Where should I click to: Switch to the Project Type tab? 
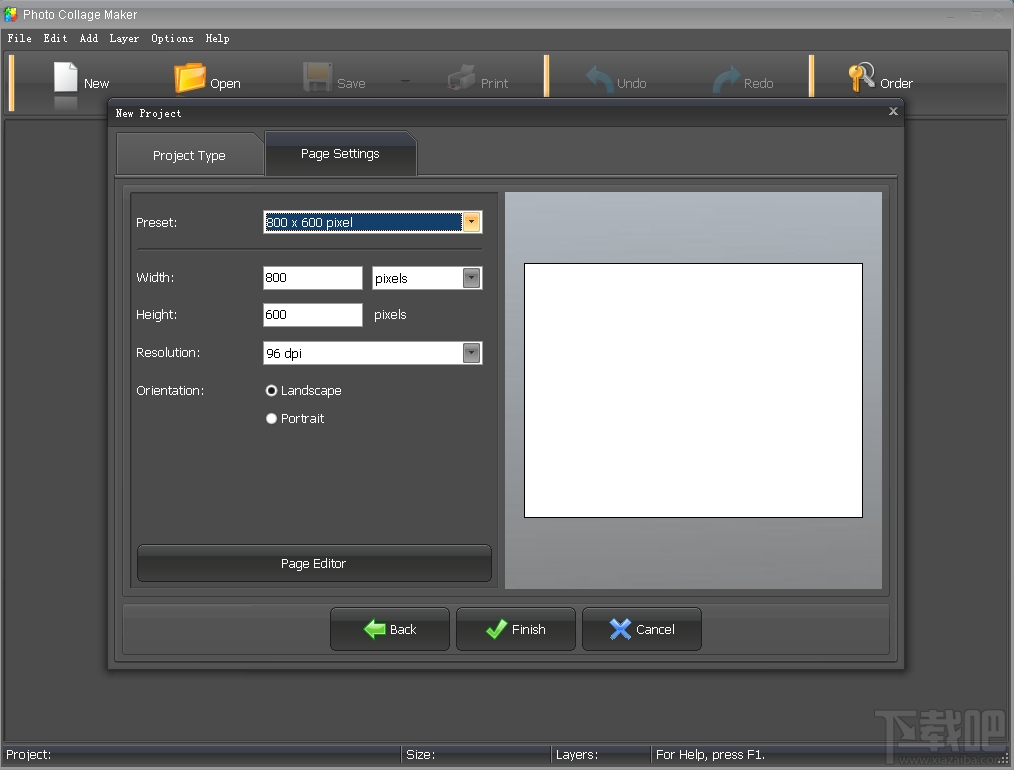189,155
